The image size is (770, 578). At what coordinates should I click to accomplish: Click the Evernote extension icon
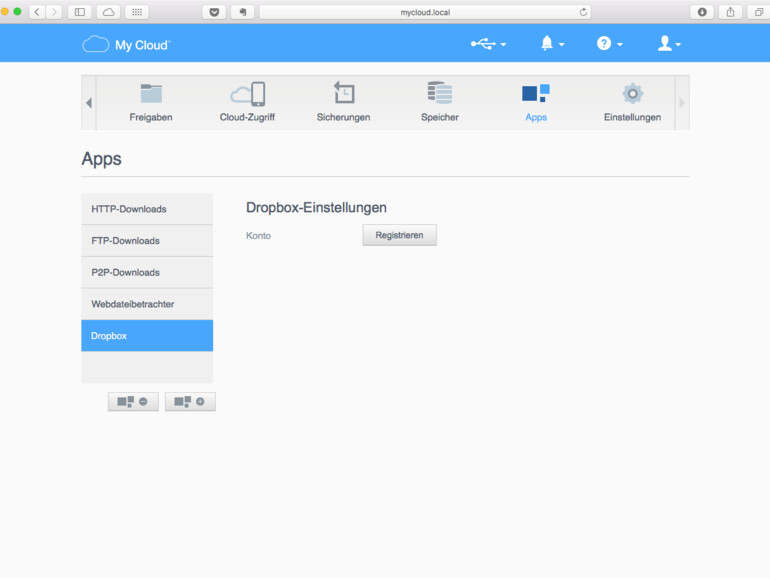coord(243,12)
